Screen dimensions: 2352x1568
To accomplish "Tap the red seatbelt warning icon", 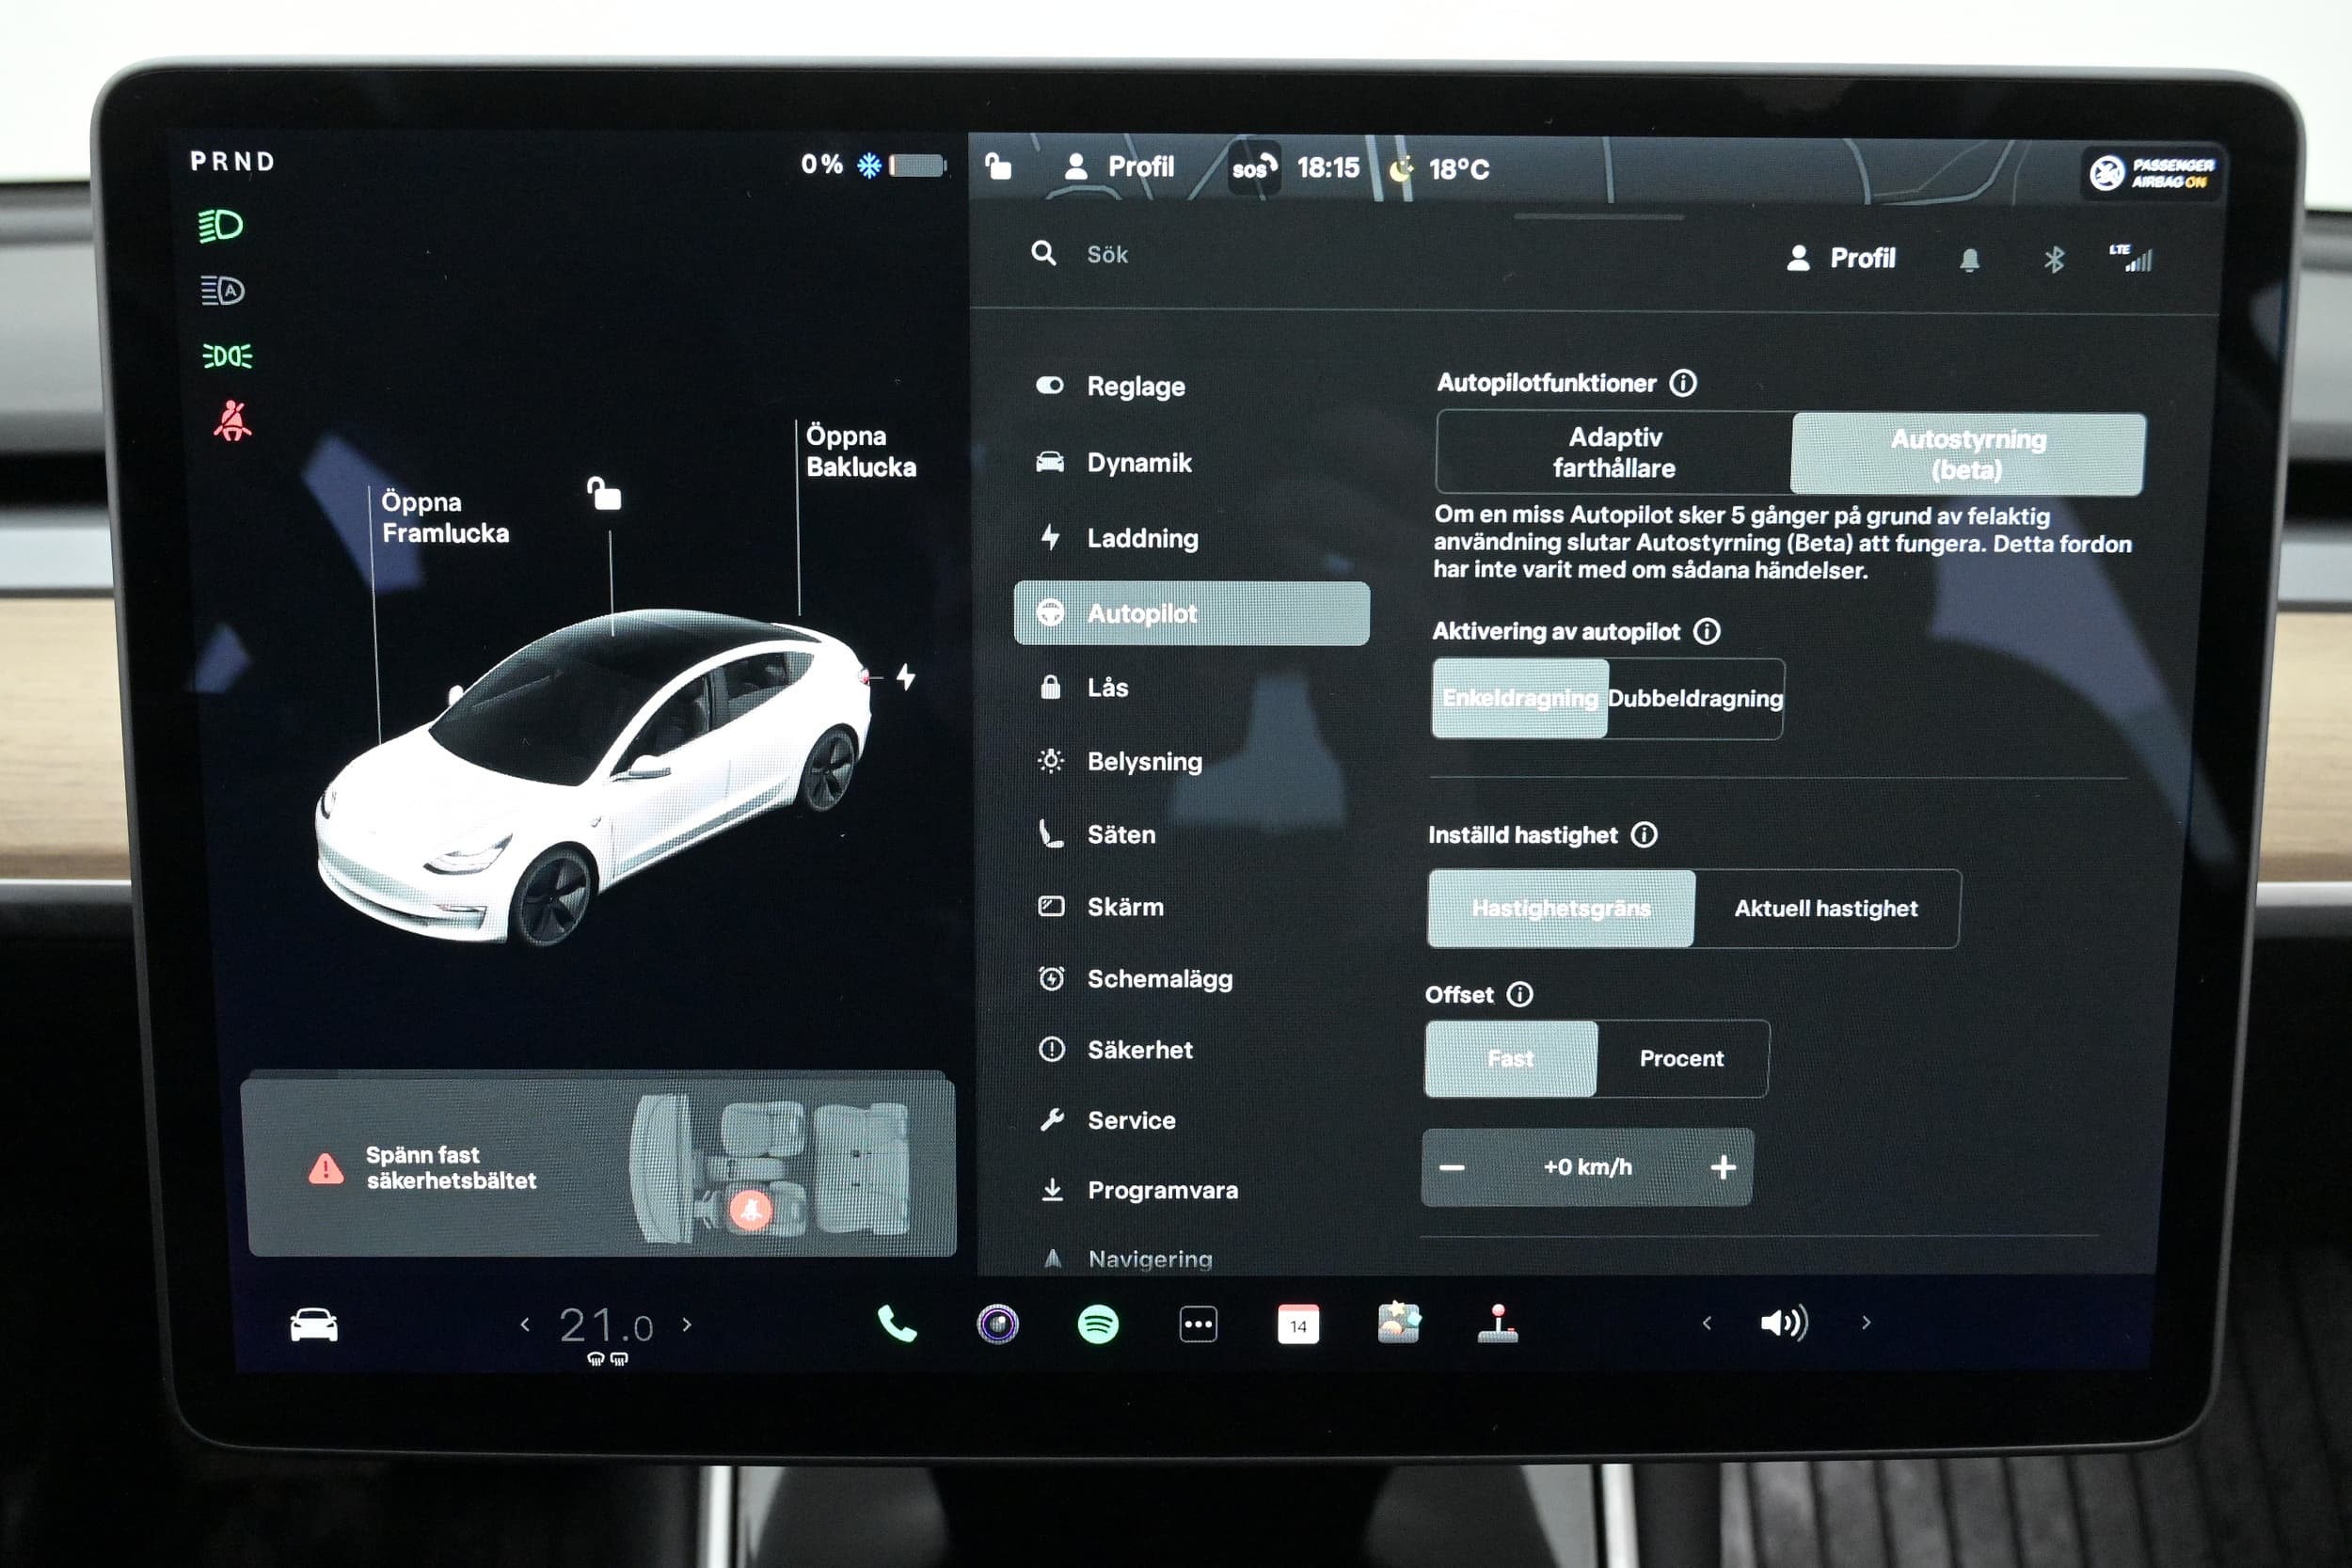I will pyautogui.click(x=232, y=421).
